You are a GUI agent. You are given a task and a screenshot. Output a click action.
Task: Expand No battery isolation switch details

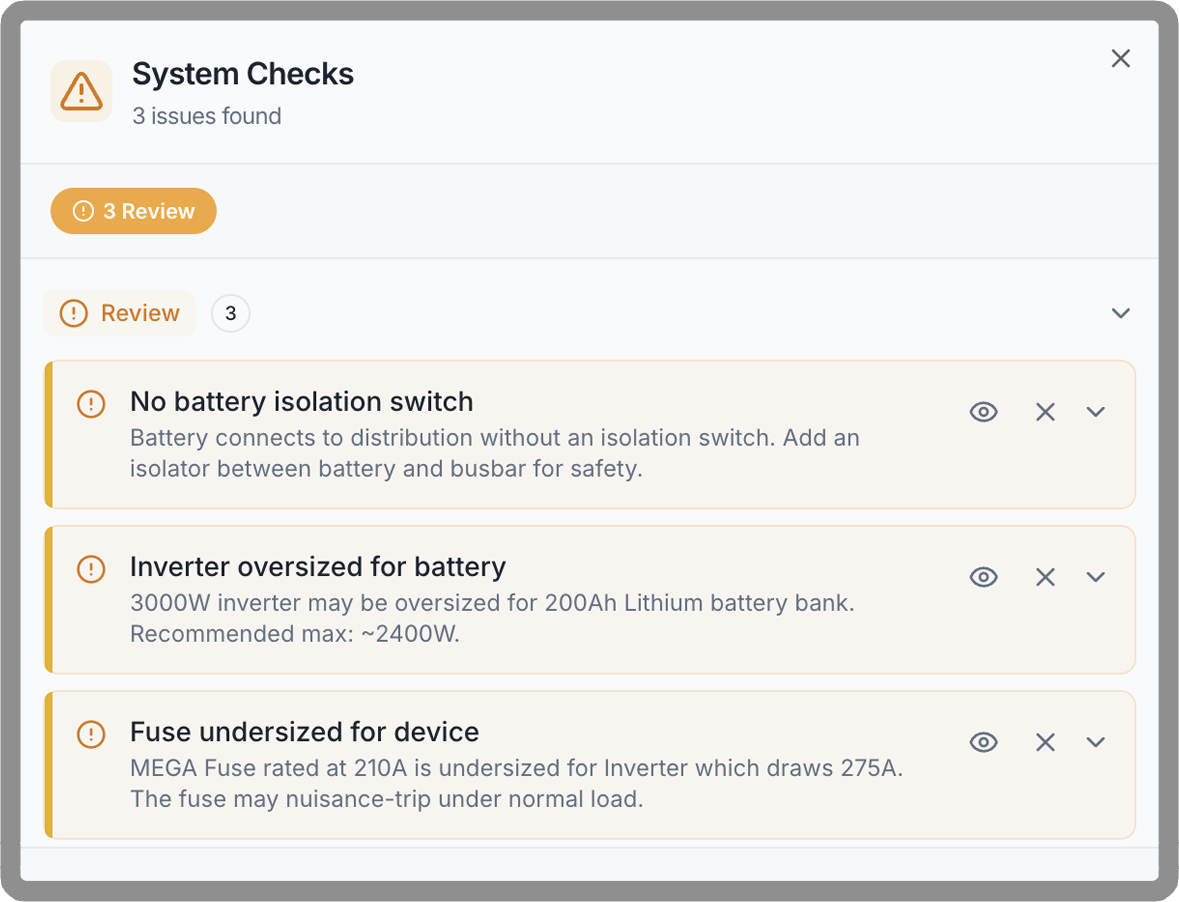(1096, 412)
